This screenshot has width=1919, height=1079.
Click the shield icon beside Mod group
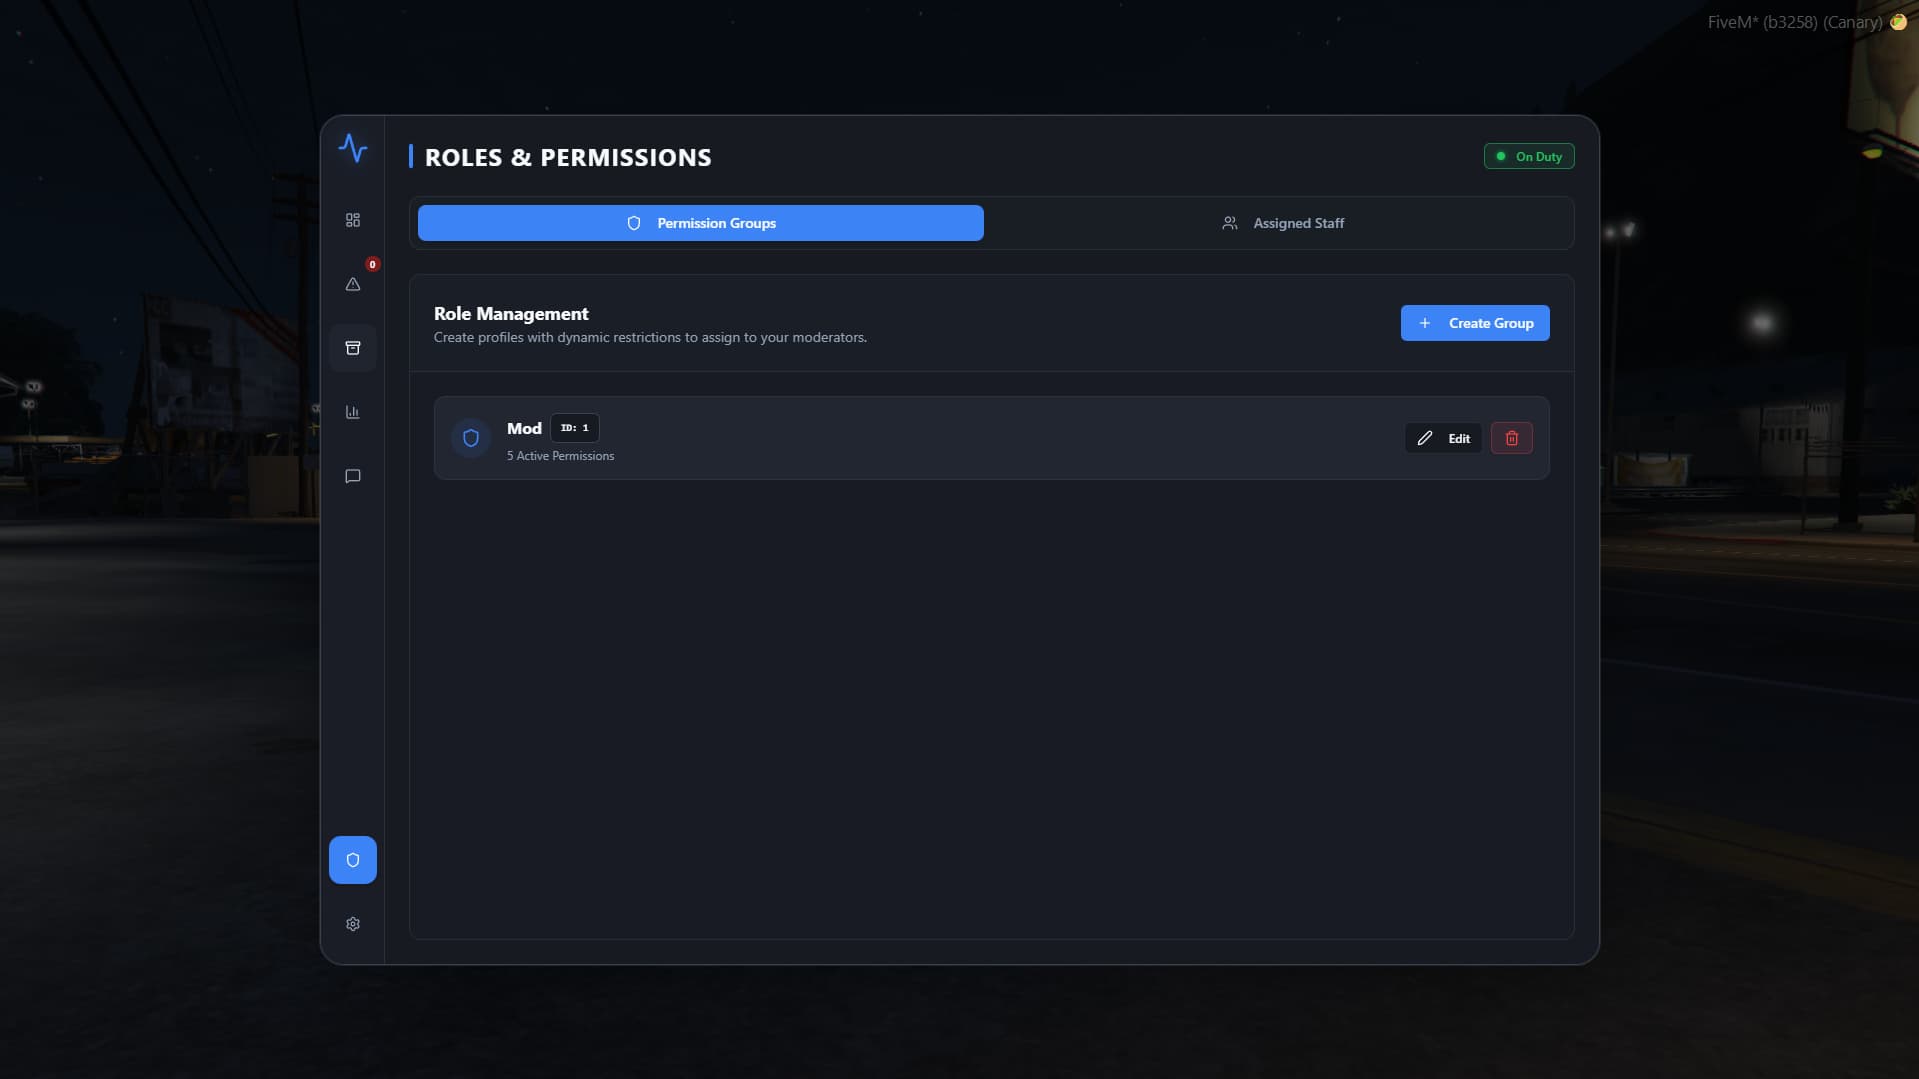(x=471, y=438)
